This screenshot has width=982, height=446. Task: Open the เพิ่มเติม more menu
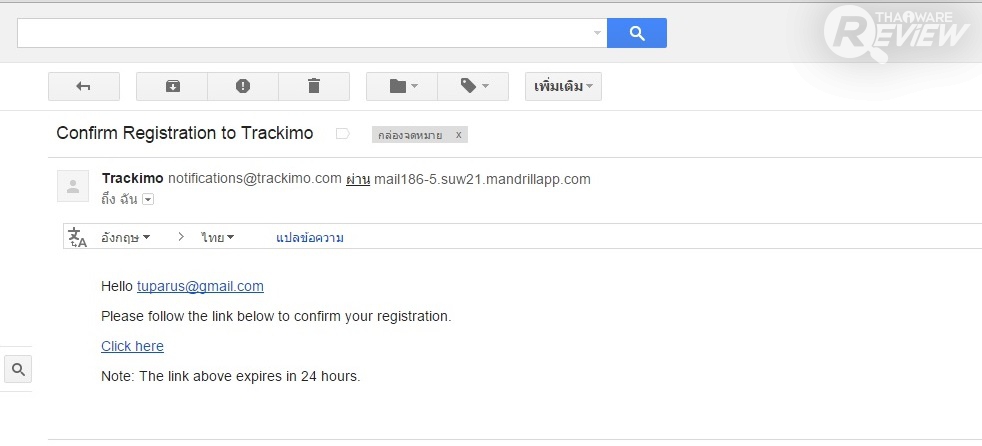[563, 86]
